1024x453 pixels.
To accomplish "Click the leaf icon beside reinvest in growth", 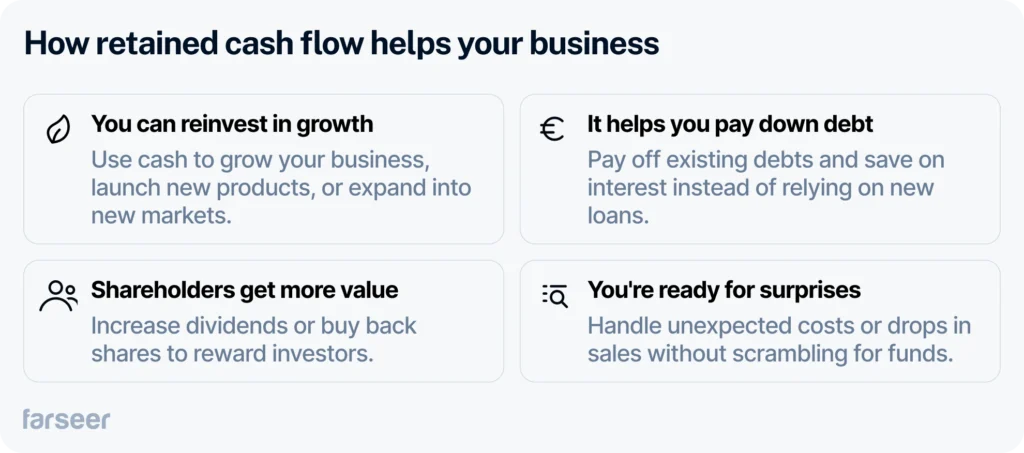I will click(x=58, y=131).
